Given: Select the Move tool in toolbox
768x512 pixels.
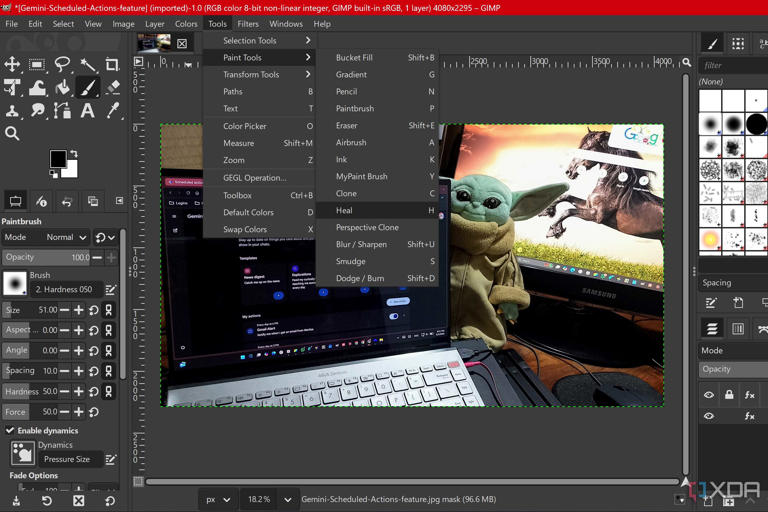Looking at the screenshot, I should coord(12,64).
